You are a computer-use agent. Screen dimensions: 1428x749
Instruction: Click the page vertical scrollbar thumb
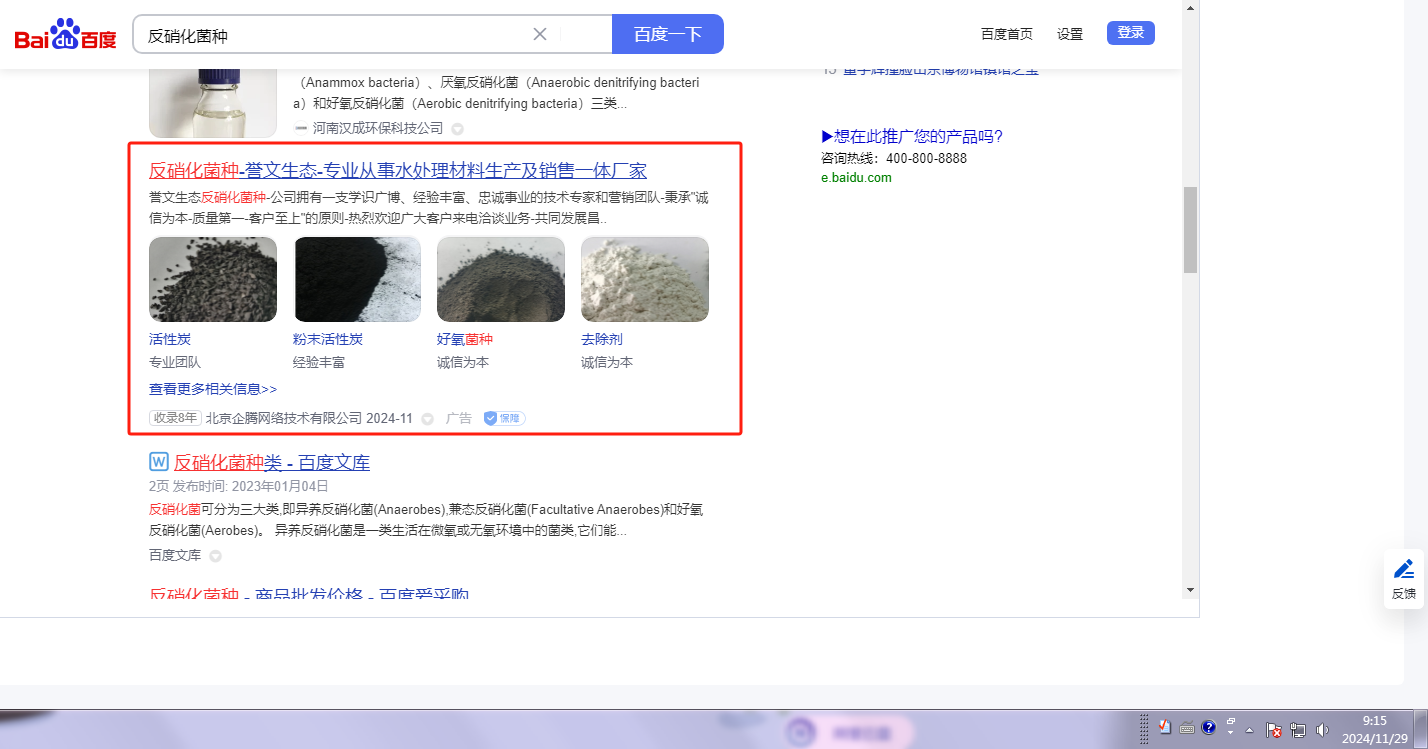click(1190, 229)
